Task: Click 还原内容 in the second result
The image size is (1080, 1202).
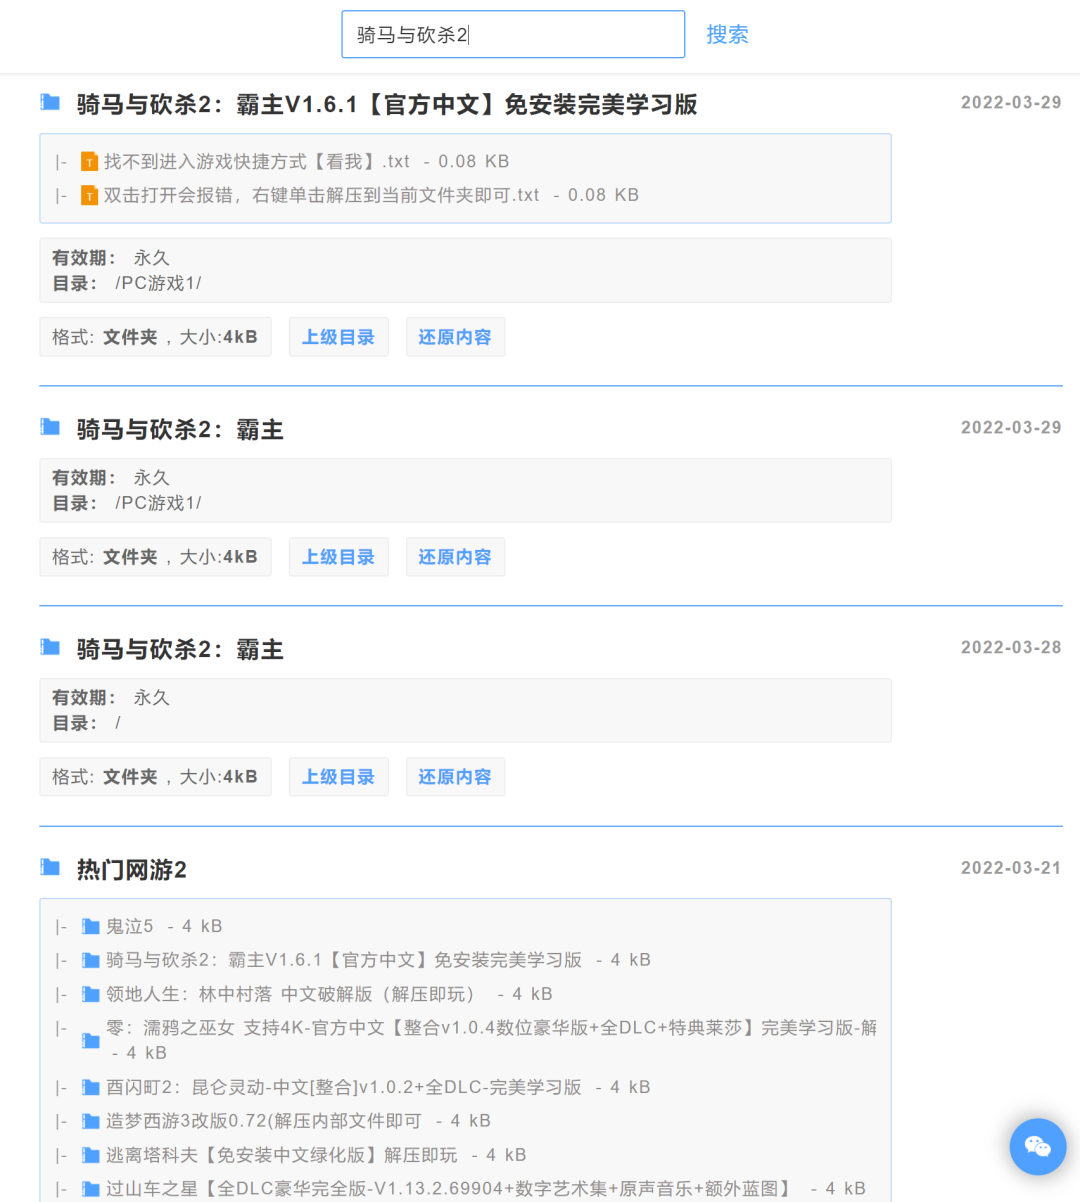Action: tap(455, 557)
